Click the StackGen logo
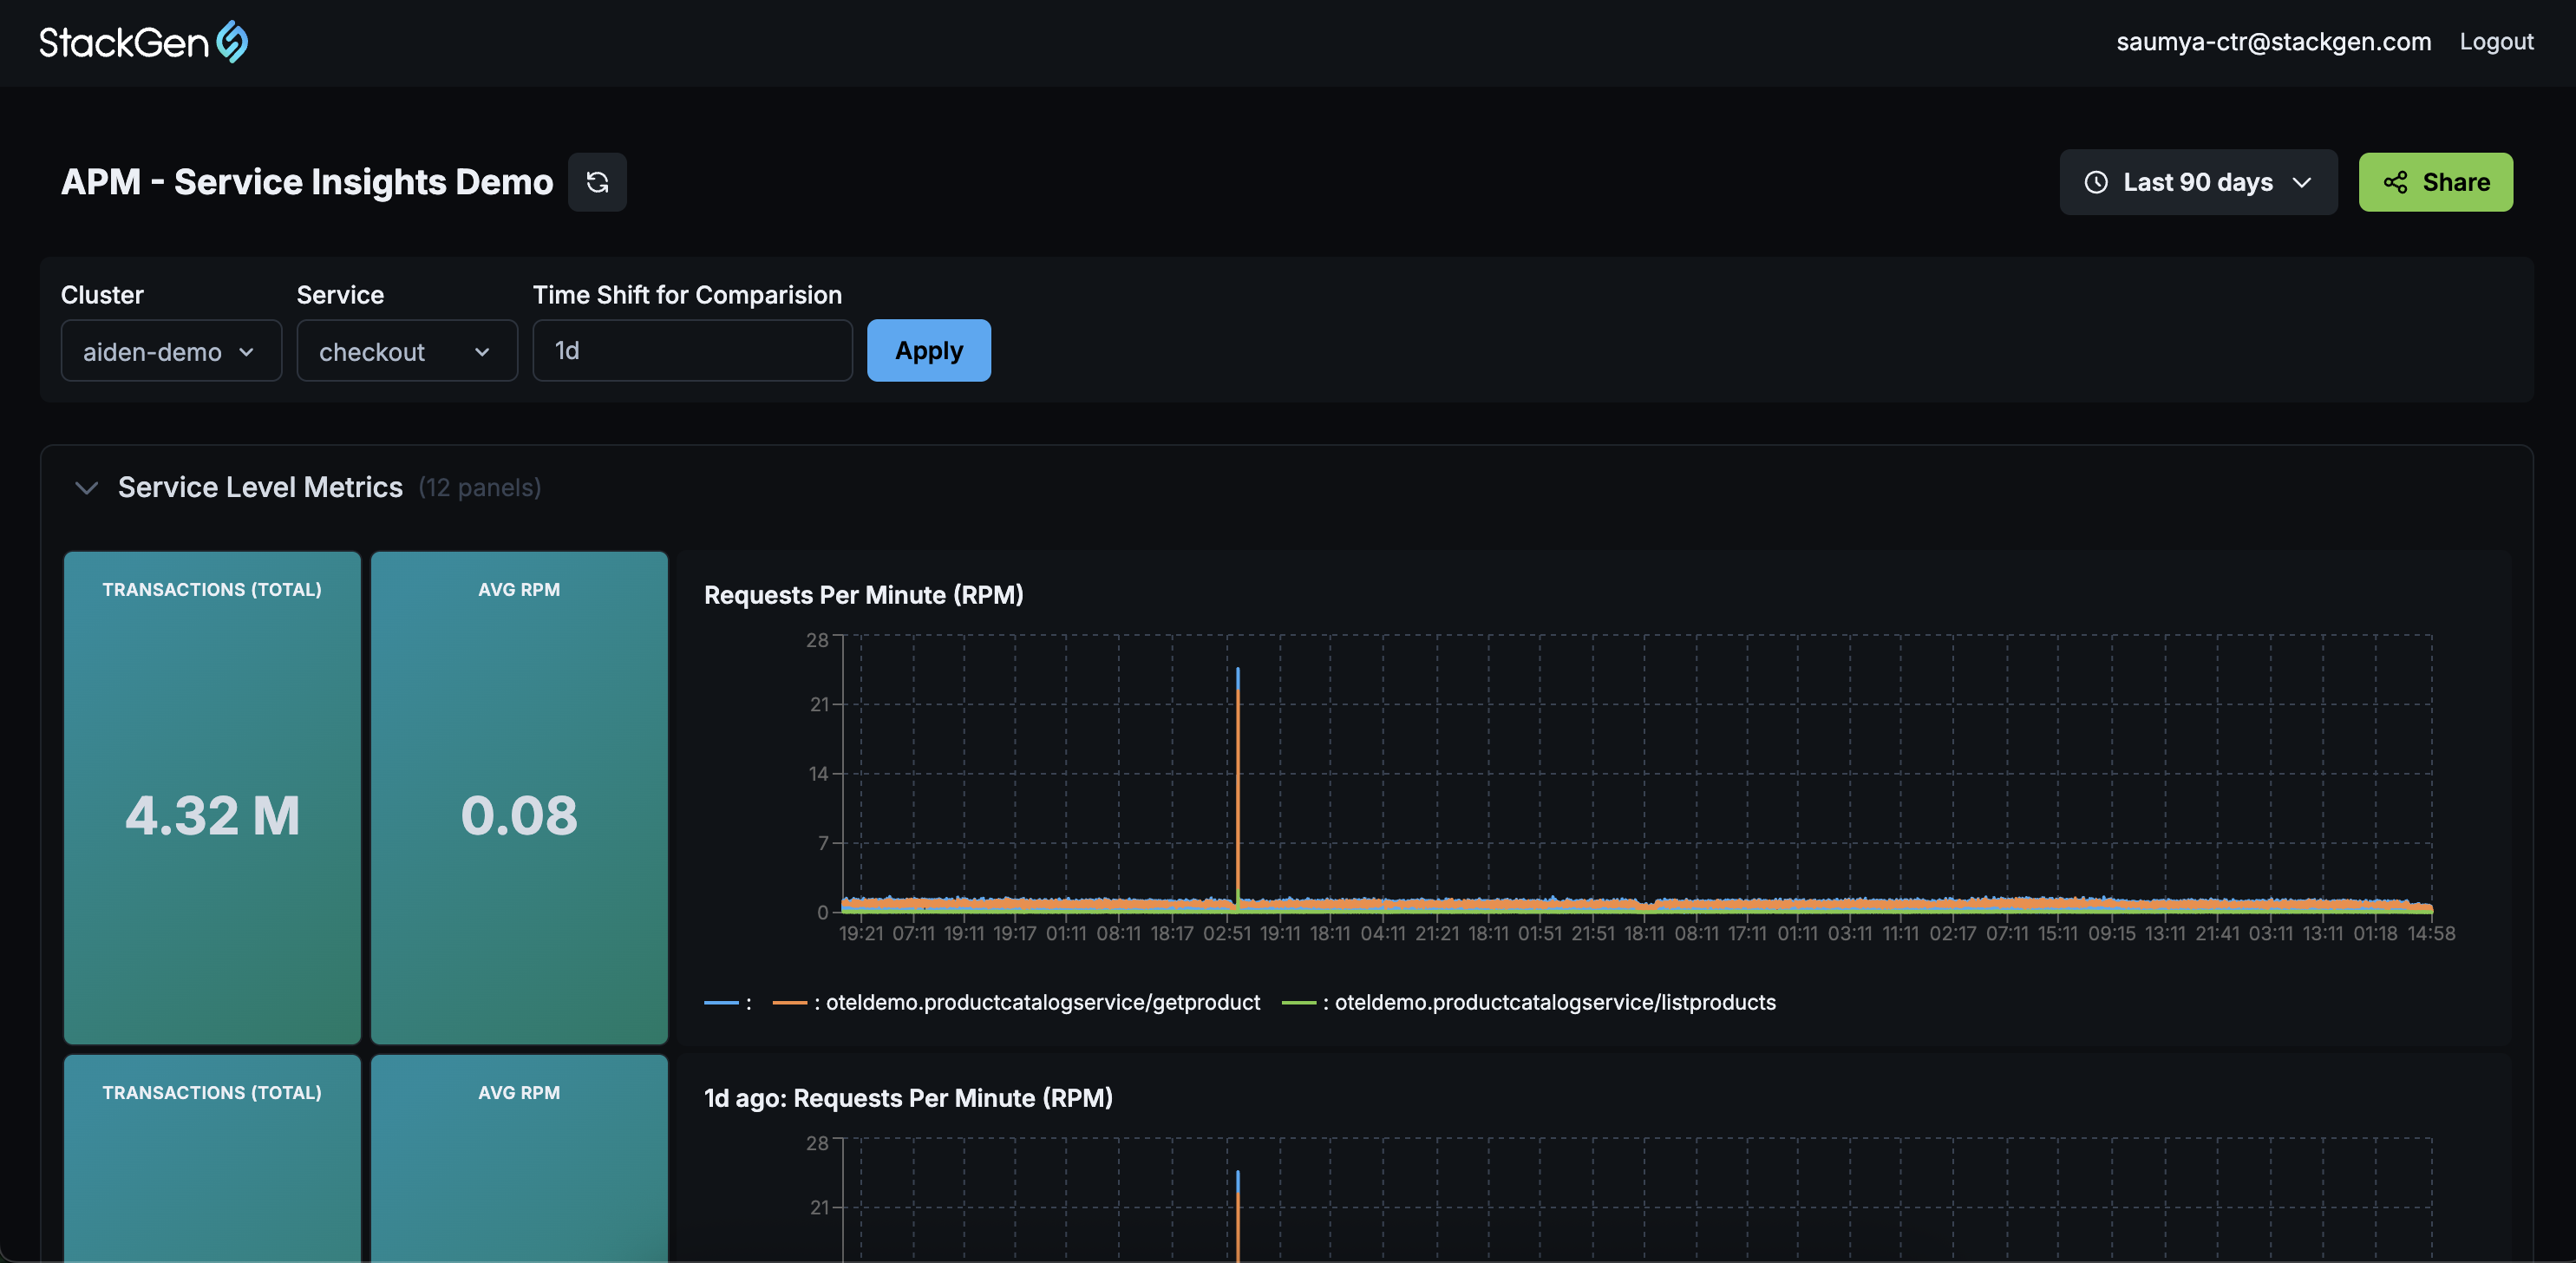This screenshot has width=2576, height=1263. point(142,41)
